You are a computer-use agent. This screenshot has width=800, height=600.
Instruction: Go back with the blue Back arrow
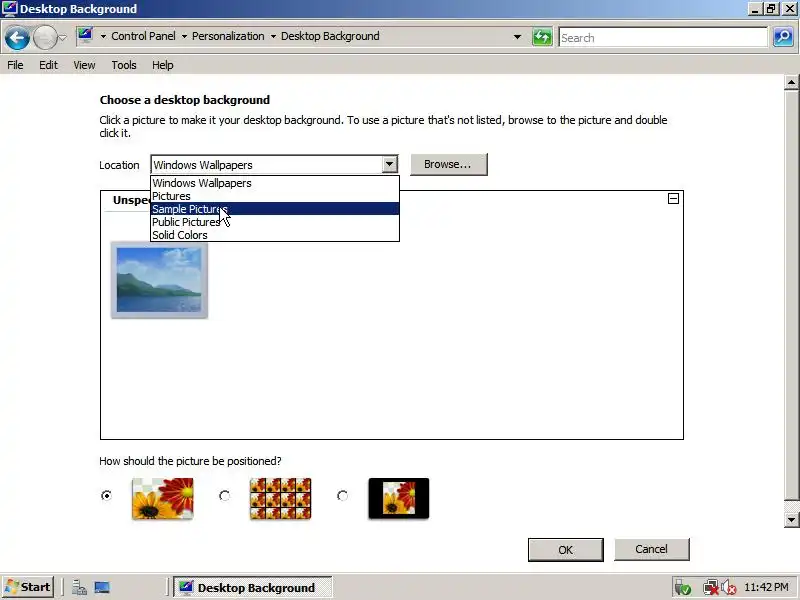point(17,38)
